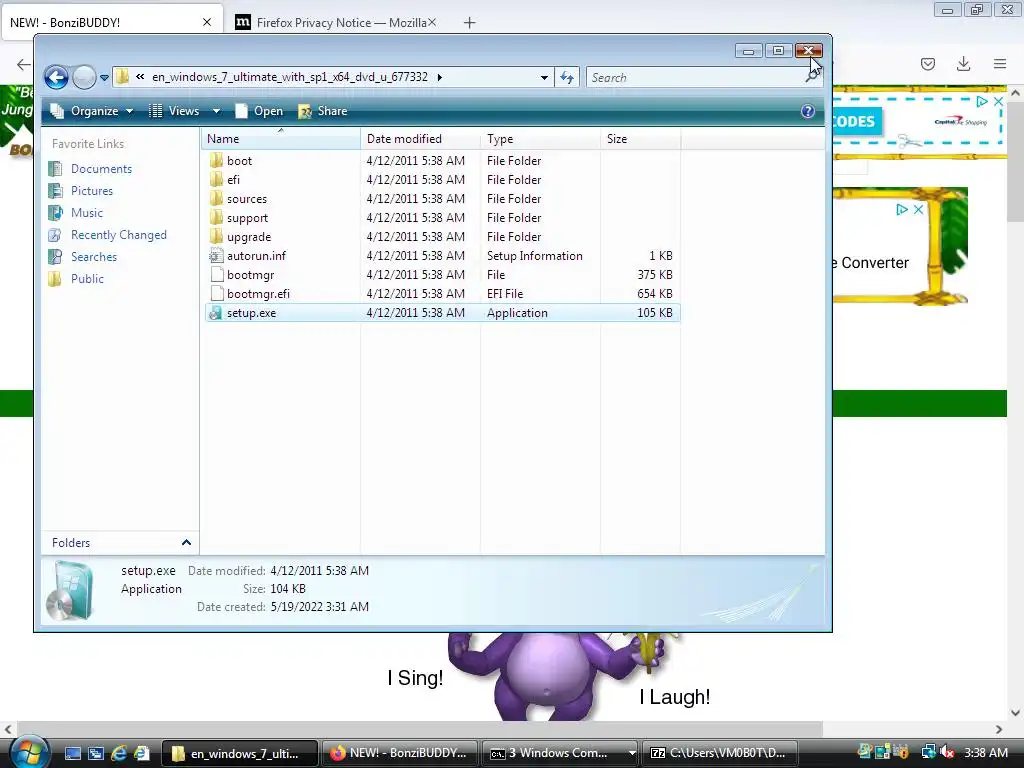1024x768 pixels.
Task: Expand breadcrumb arrow after en_windows_7_ultimate path
Action: point(440,77)
